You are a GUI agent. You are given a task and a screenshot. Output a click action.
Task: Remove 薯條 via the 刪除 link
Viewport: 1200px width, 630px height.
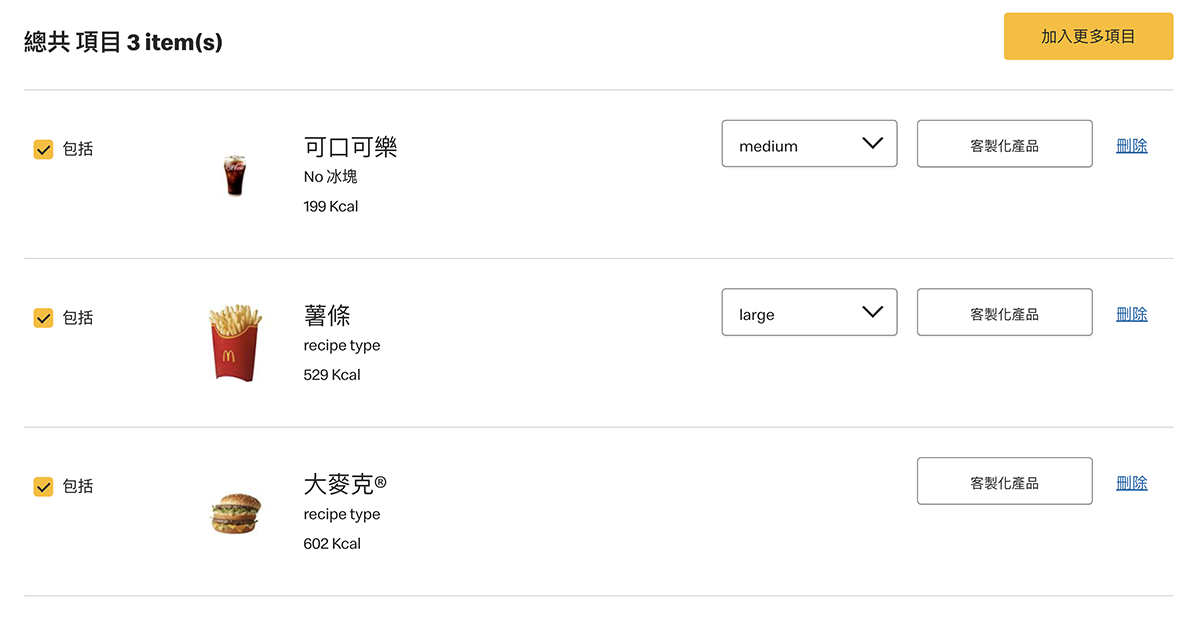(1131, 314)
